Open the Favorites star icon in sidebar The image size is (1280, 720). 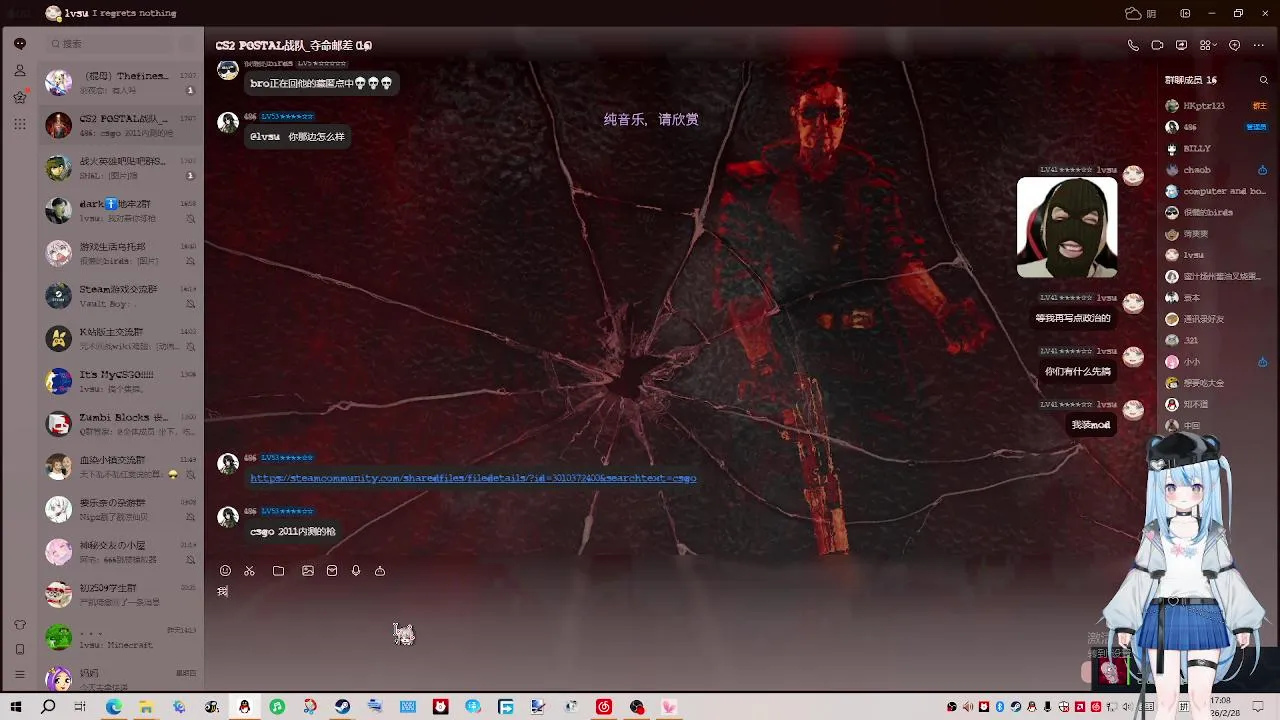[19, 97]
